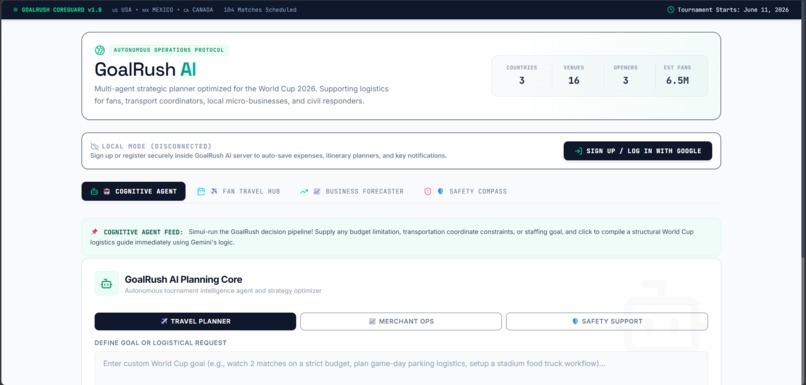Click the shield alert icon on Safety Compass tab
Image resolution: width=806 pixels, height=385 pixels.
pyautogui.click(x=428, y=191)
